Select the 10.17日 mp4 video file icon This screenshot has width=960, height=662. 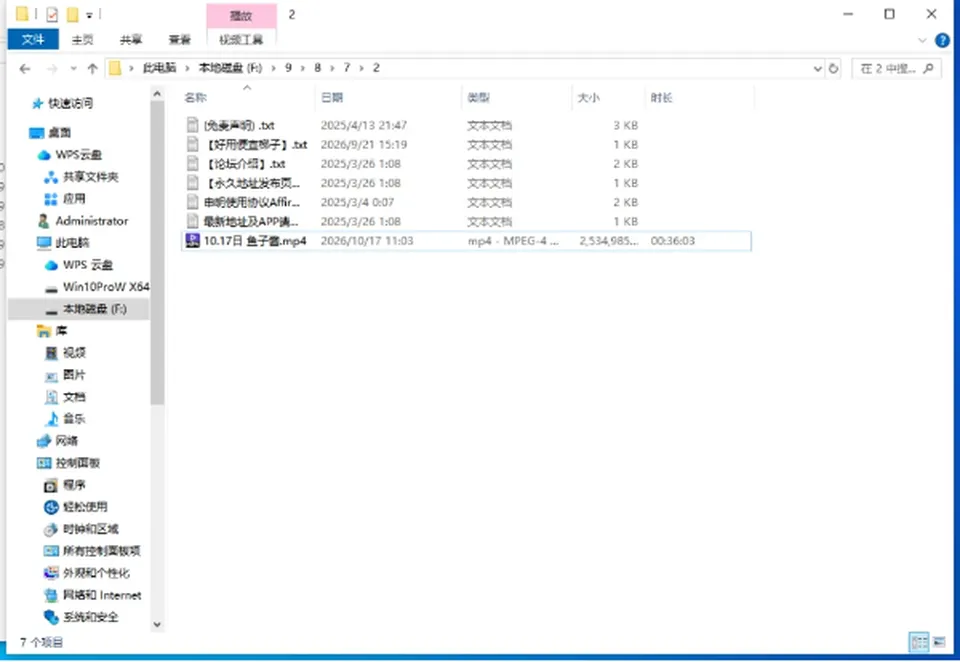click(x=192, y=241)
